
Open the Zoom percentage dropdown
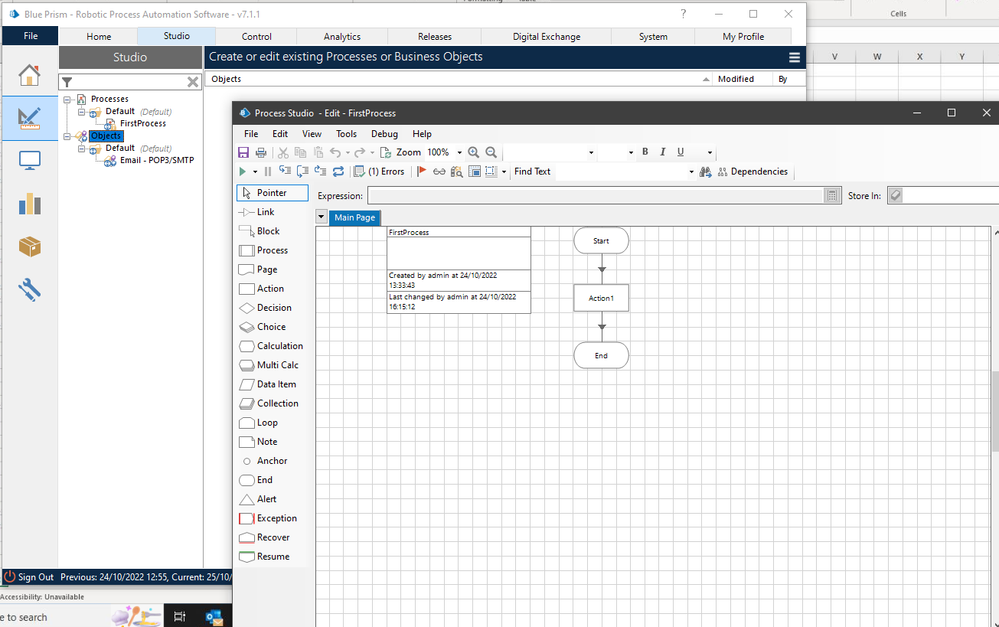[x=459, y=153]
